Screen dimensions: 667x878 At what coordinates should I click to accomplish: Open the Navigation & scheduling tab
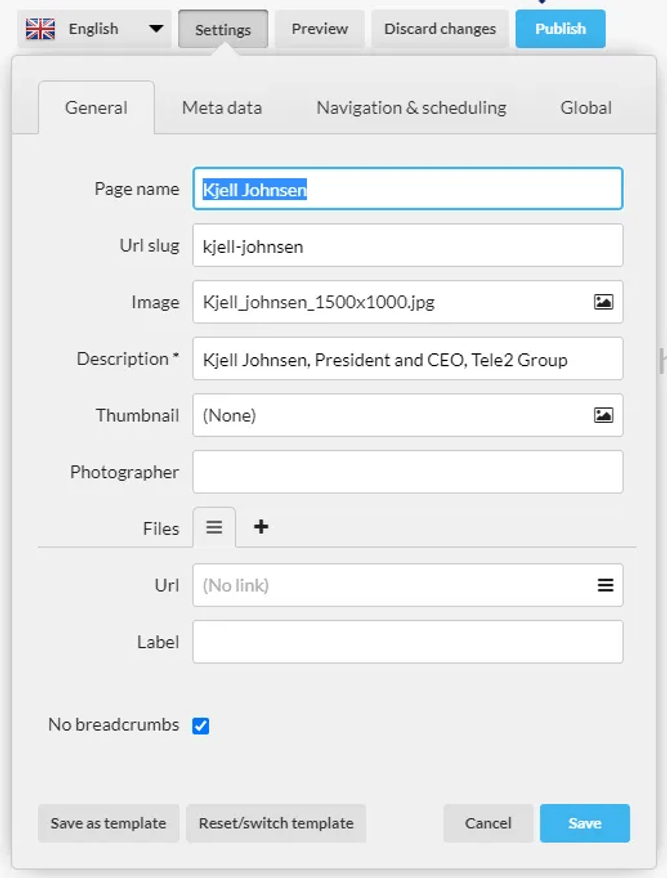(412, 108)
